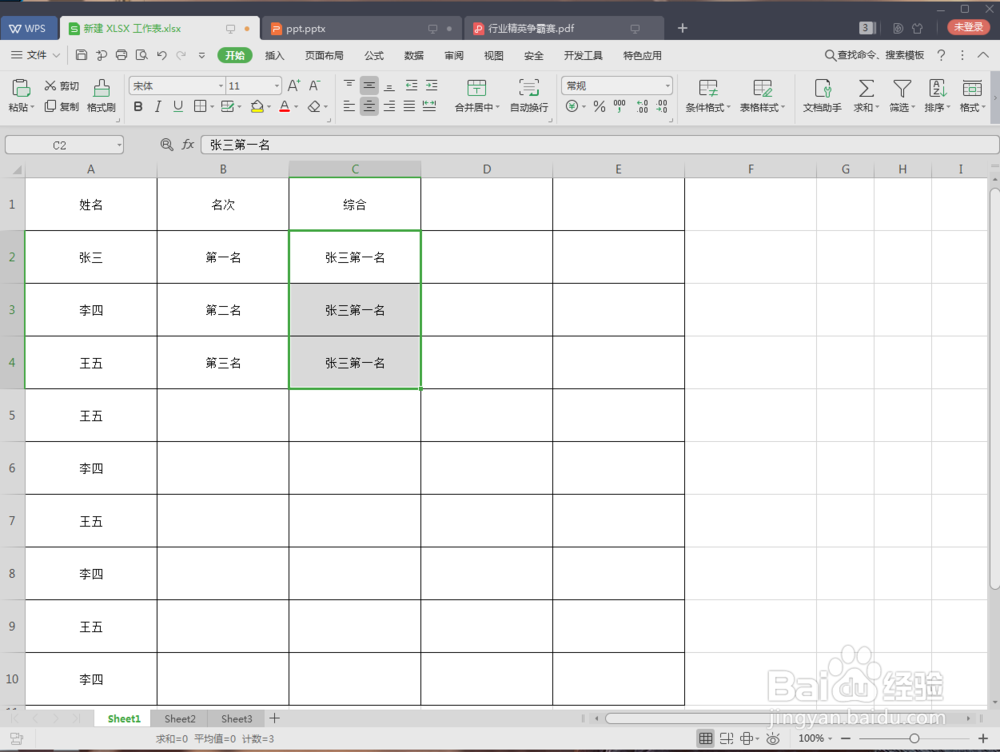Click the undo arrow
The image size is (1000, 752).
click(161, 55)
